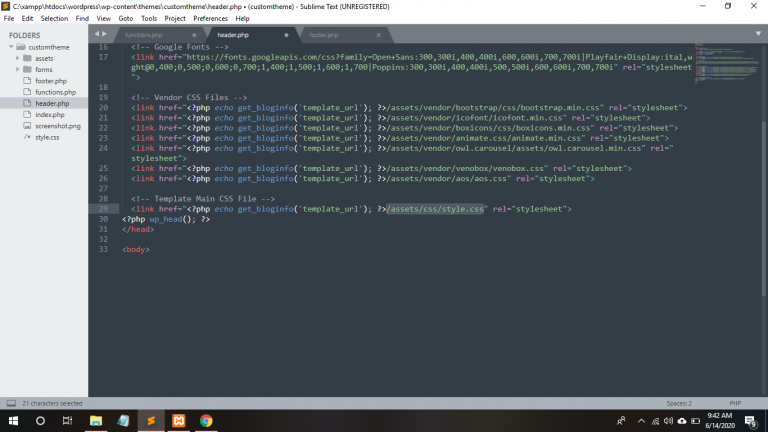Screen dimensions: 768x432
Task: Click the footer.php file icon
Action: [x=27, y=81]
